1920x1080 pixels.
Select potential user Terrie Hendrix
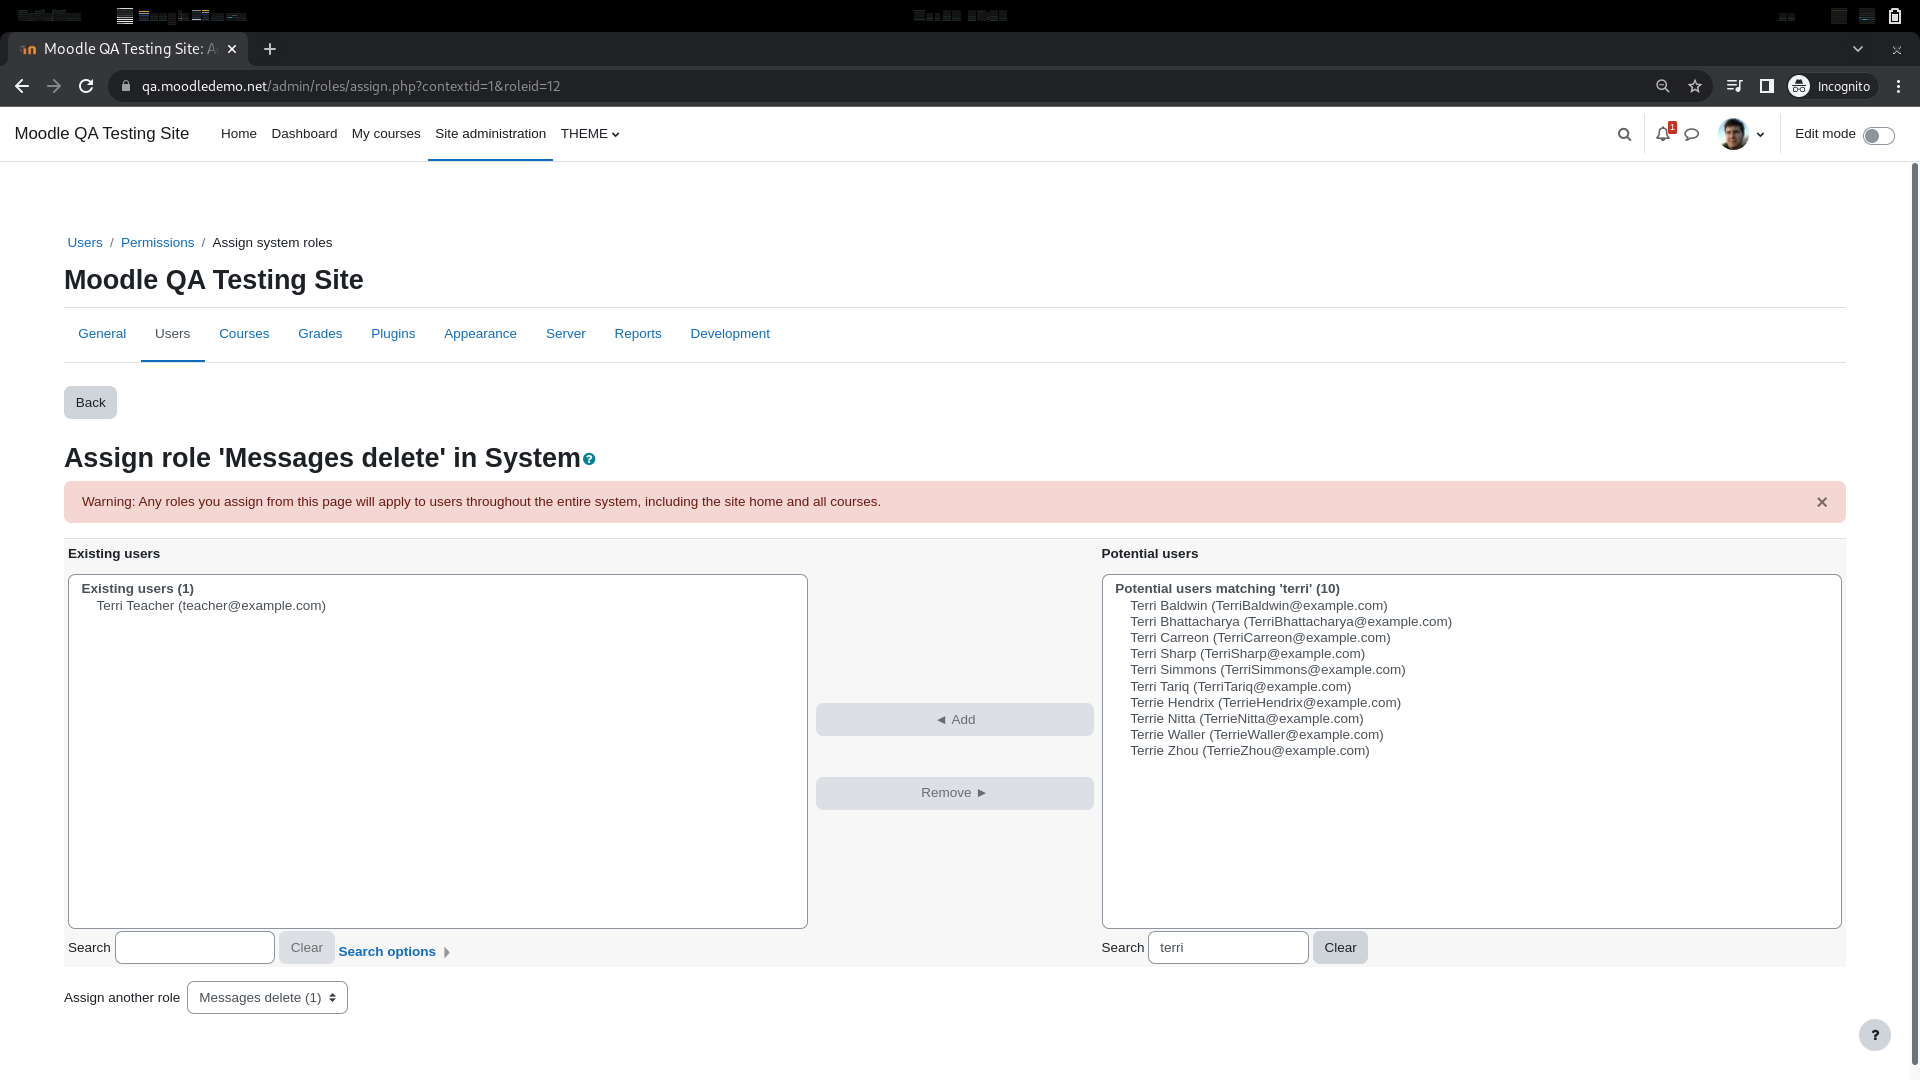[1266, 703]
